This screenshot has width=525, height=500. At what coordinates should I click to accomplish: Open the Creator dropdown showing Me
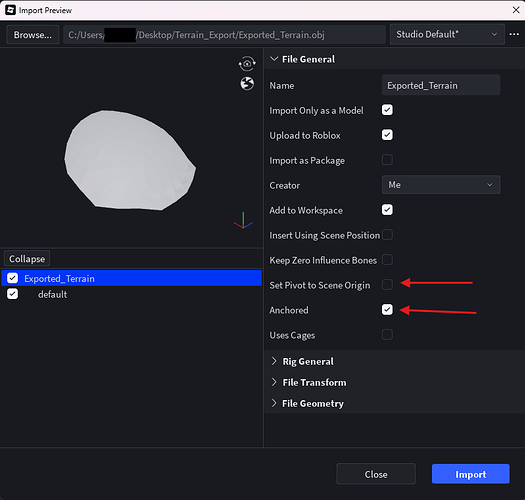(x=441, y=185)
